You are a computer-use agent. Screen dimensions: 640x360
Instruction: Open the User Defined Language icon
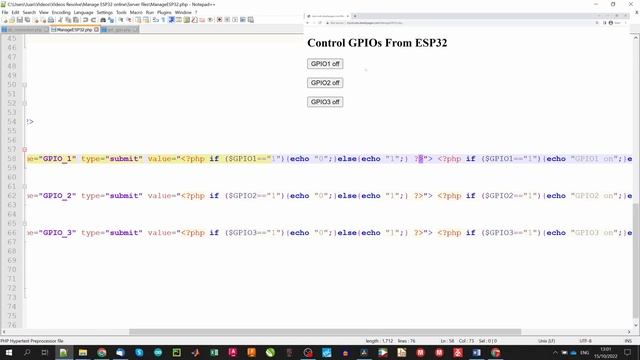pos(179,20)
